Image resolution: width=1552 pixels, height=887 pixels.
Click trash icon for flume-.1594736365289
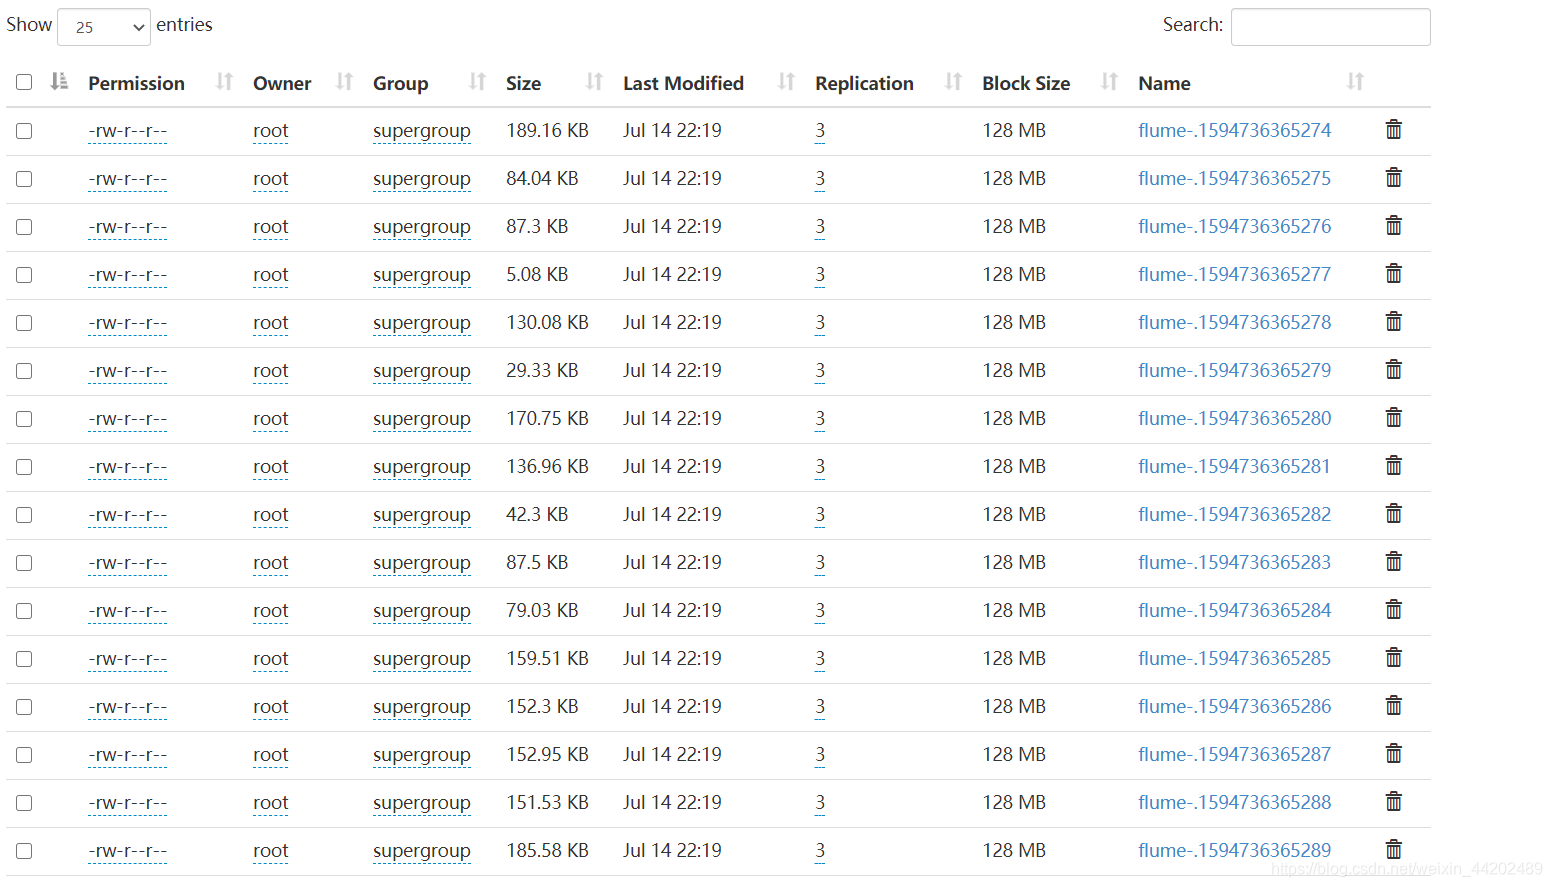coord(1393,849)
